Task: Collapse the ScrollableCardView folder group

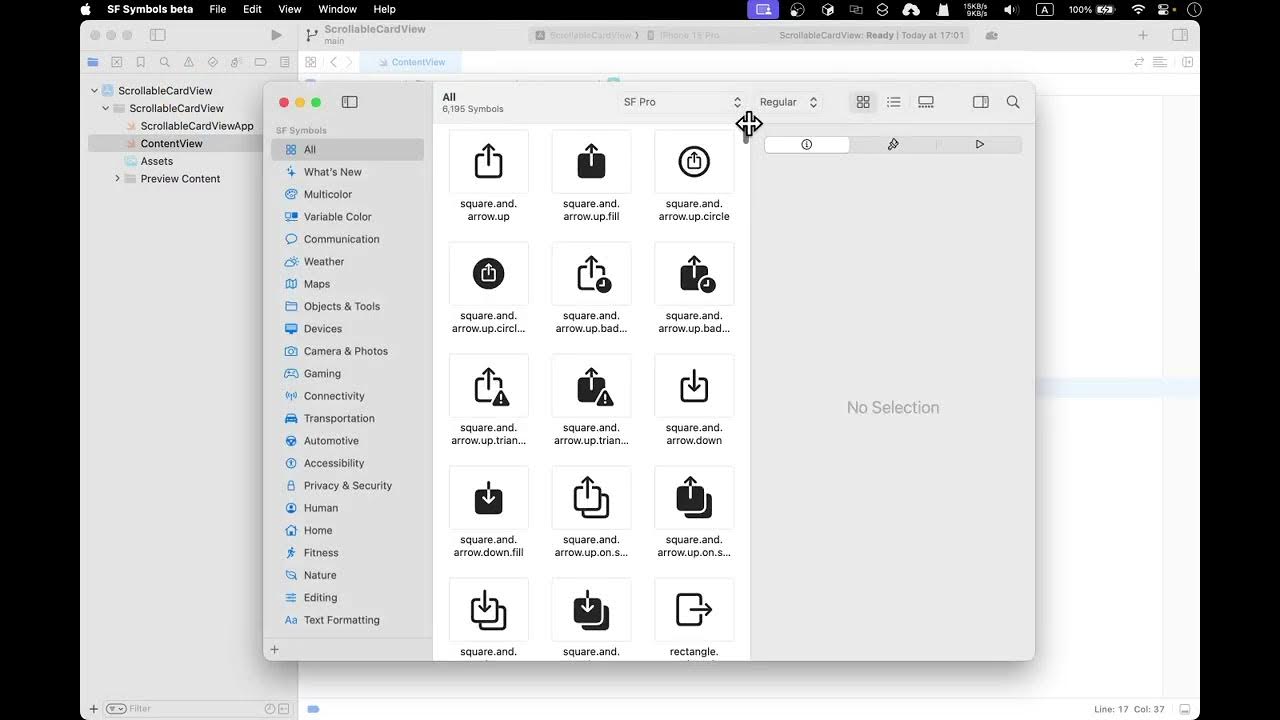Action: point(105,108)
